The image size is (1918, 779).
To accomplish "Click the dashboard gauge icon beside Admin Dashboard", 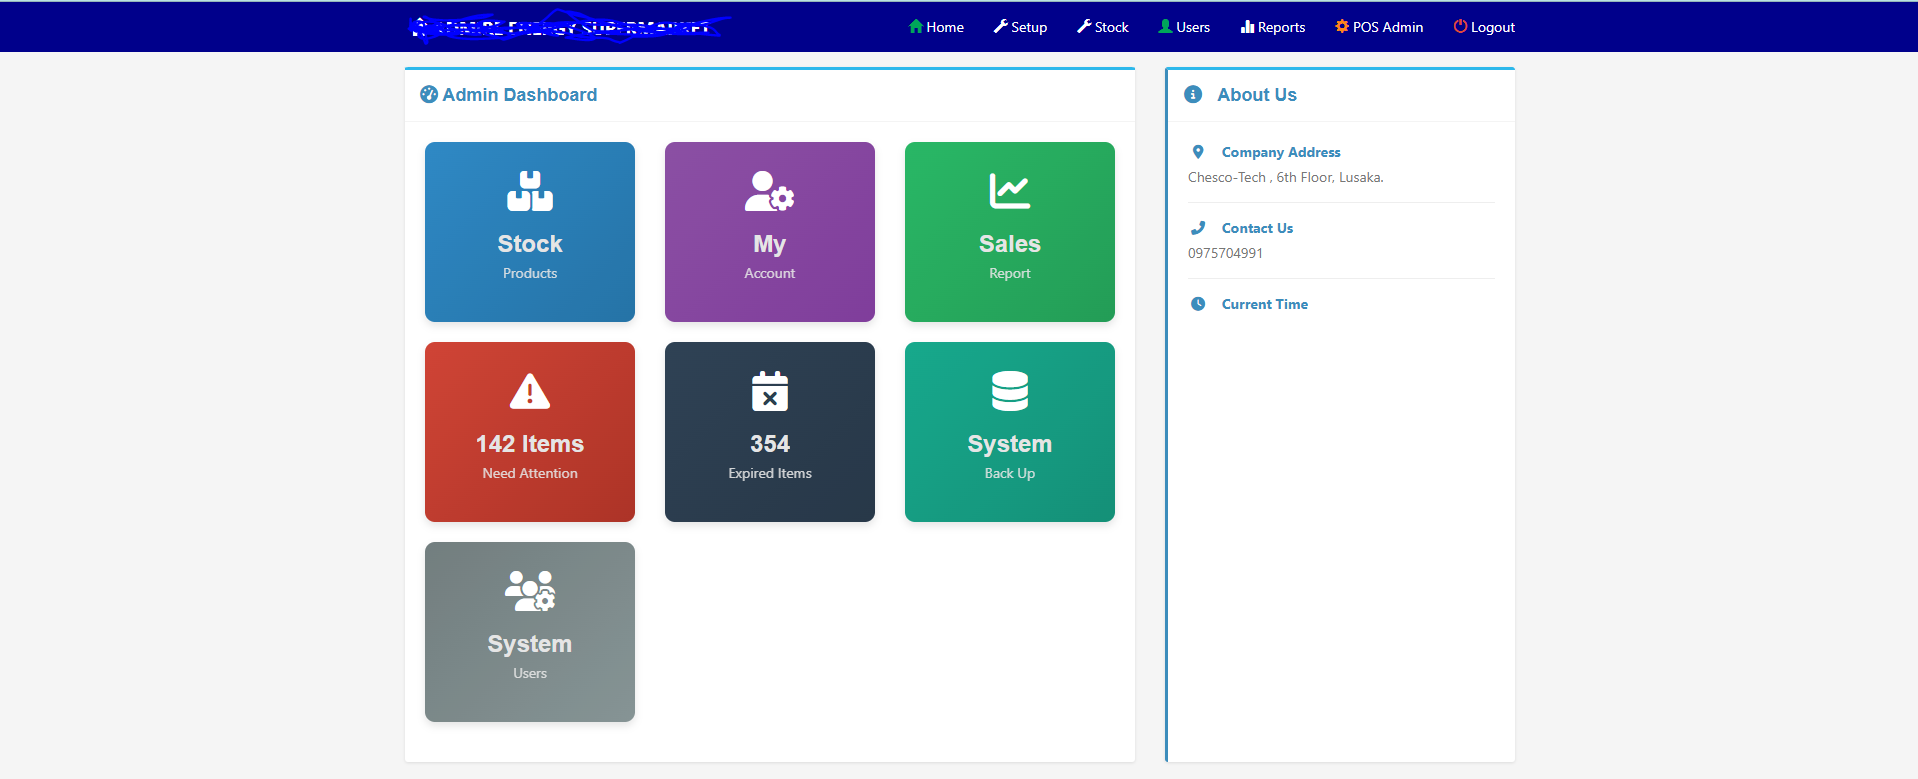I will pyautogui.click(x=429, y=94).
